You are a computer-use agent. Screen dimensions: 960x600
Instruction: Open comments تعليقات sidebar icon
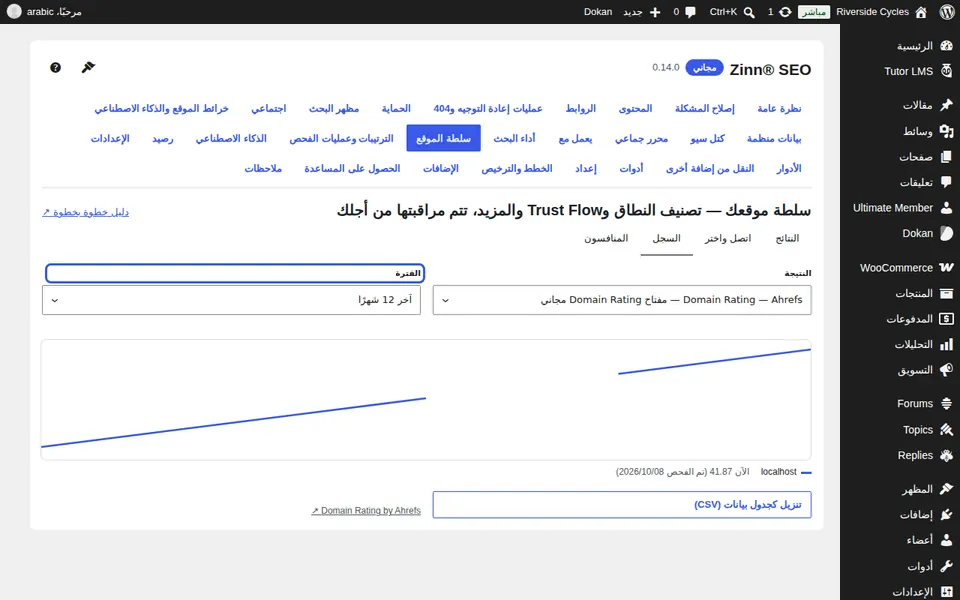(x=947, y=182)
